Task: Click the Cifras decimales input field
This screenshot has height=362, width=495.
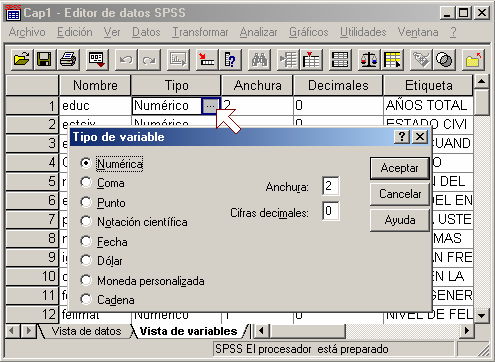Action: 331,211
